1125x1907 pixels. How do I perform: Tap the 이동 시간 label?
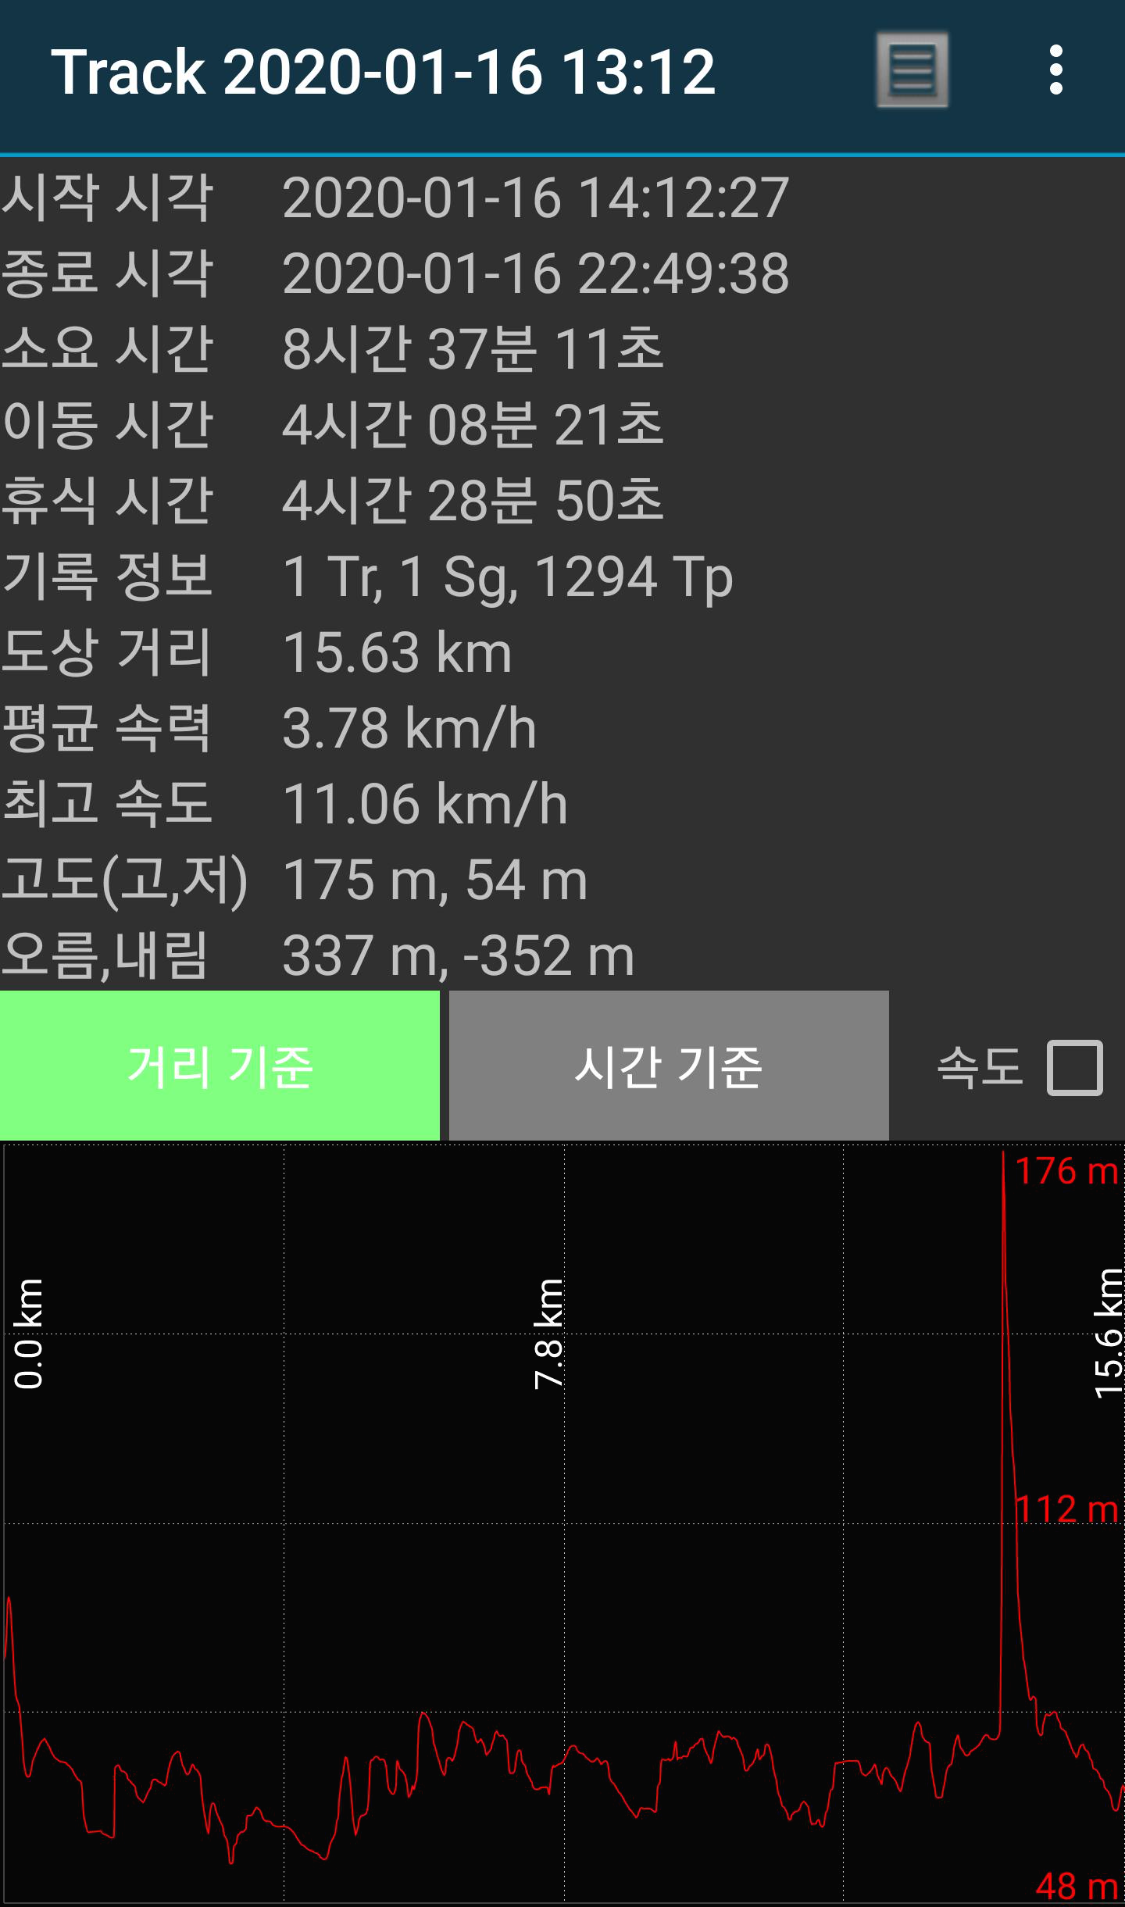click(x=107, y=425)
